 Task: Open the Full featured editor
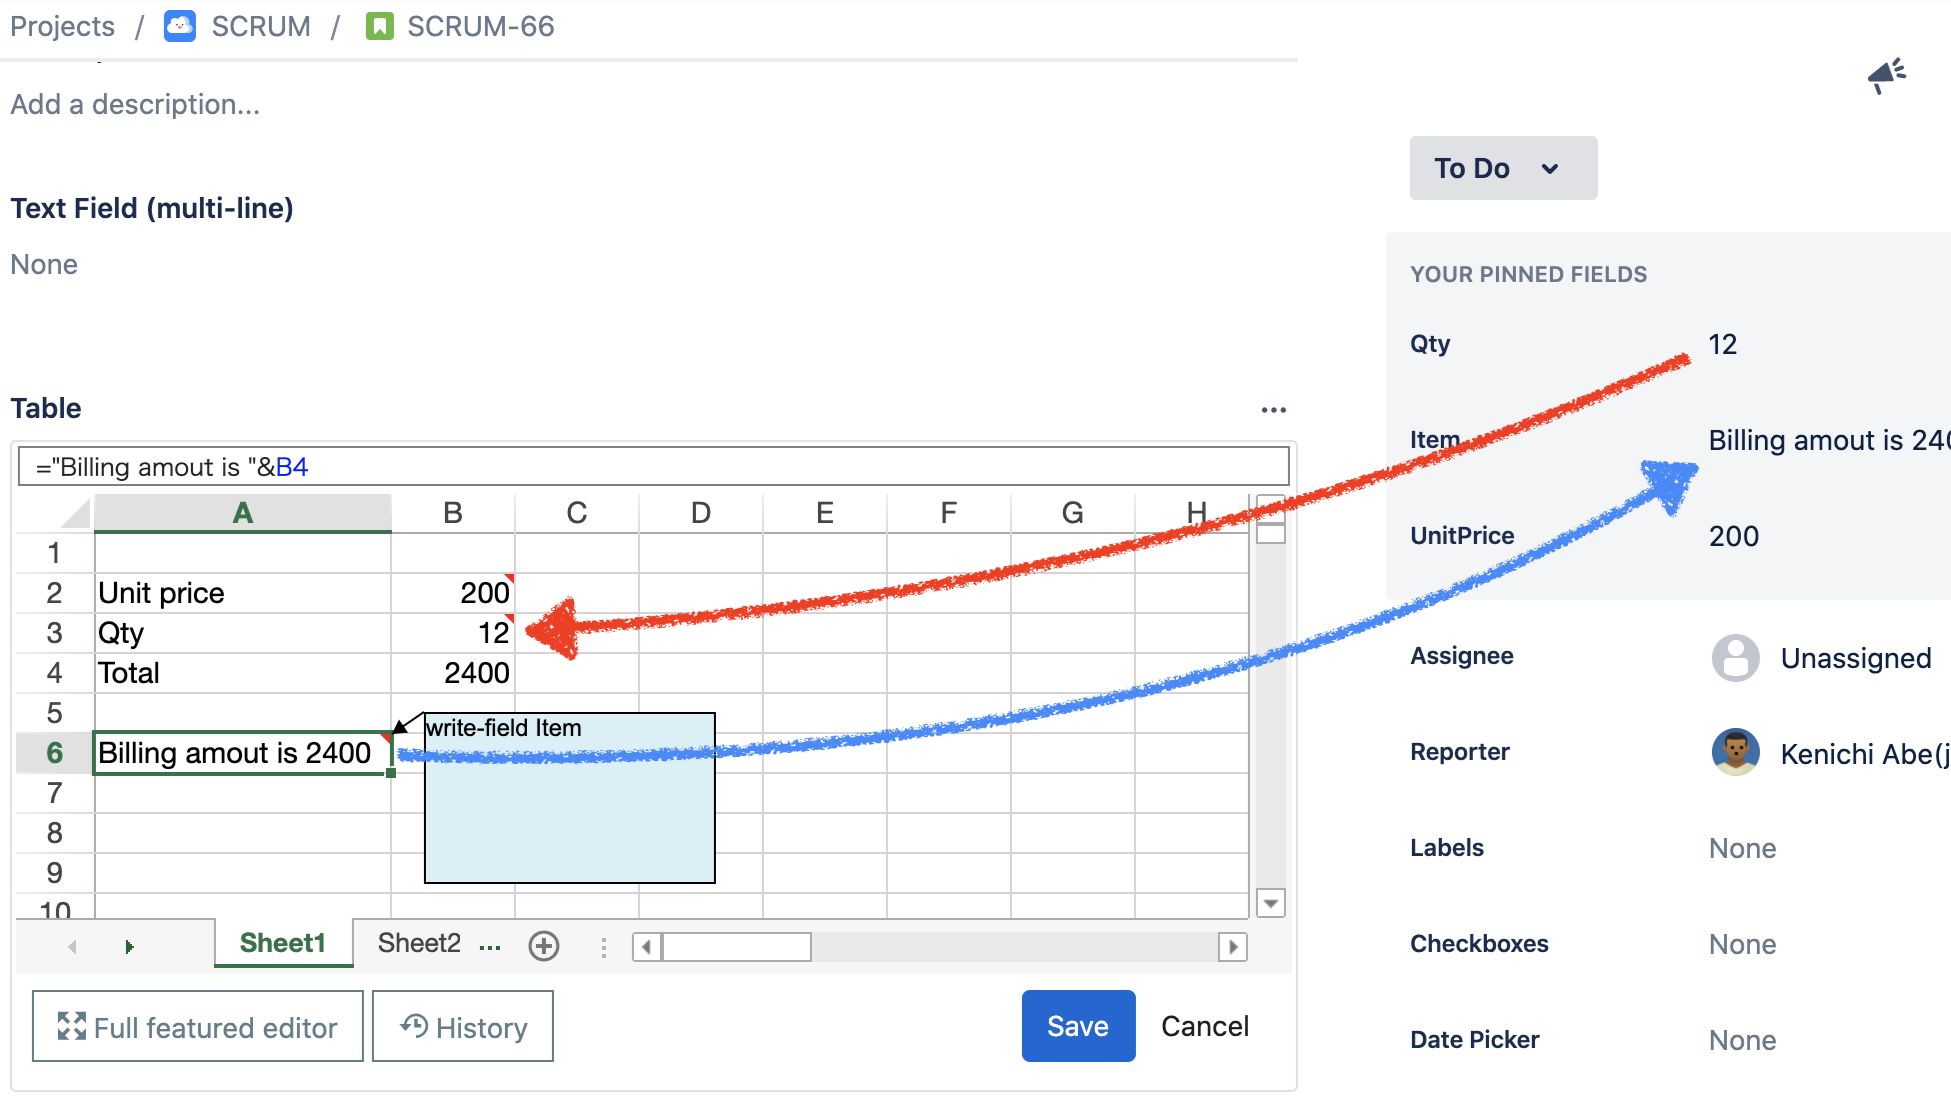pyautogui.click(x=198, y=1026)
